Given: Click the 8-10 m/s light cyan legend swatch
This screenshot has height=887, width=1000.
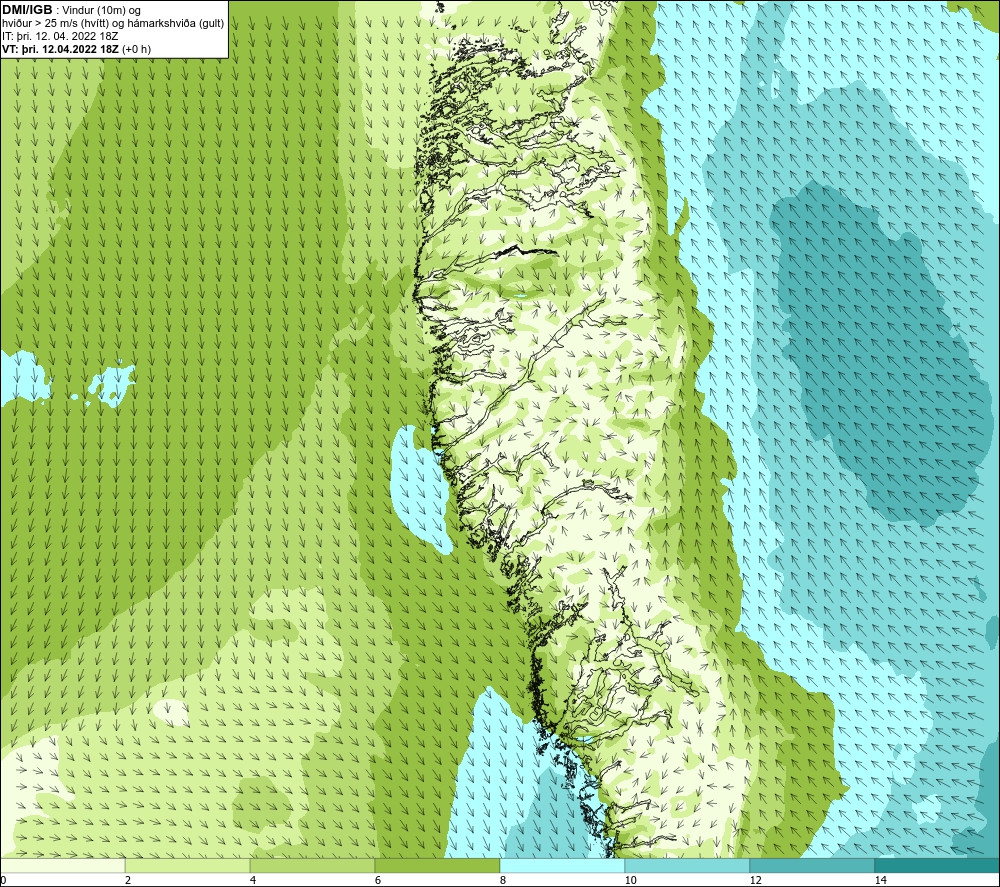Looking at the screenshot, I should (x=562, y=865).
